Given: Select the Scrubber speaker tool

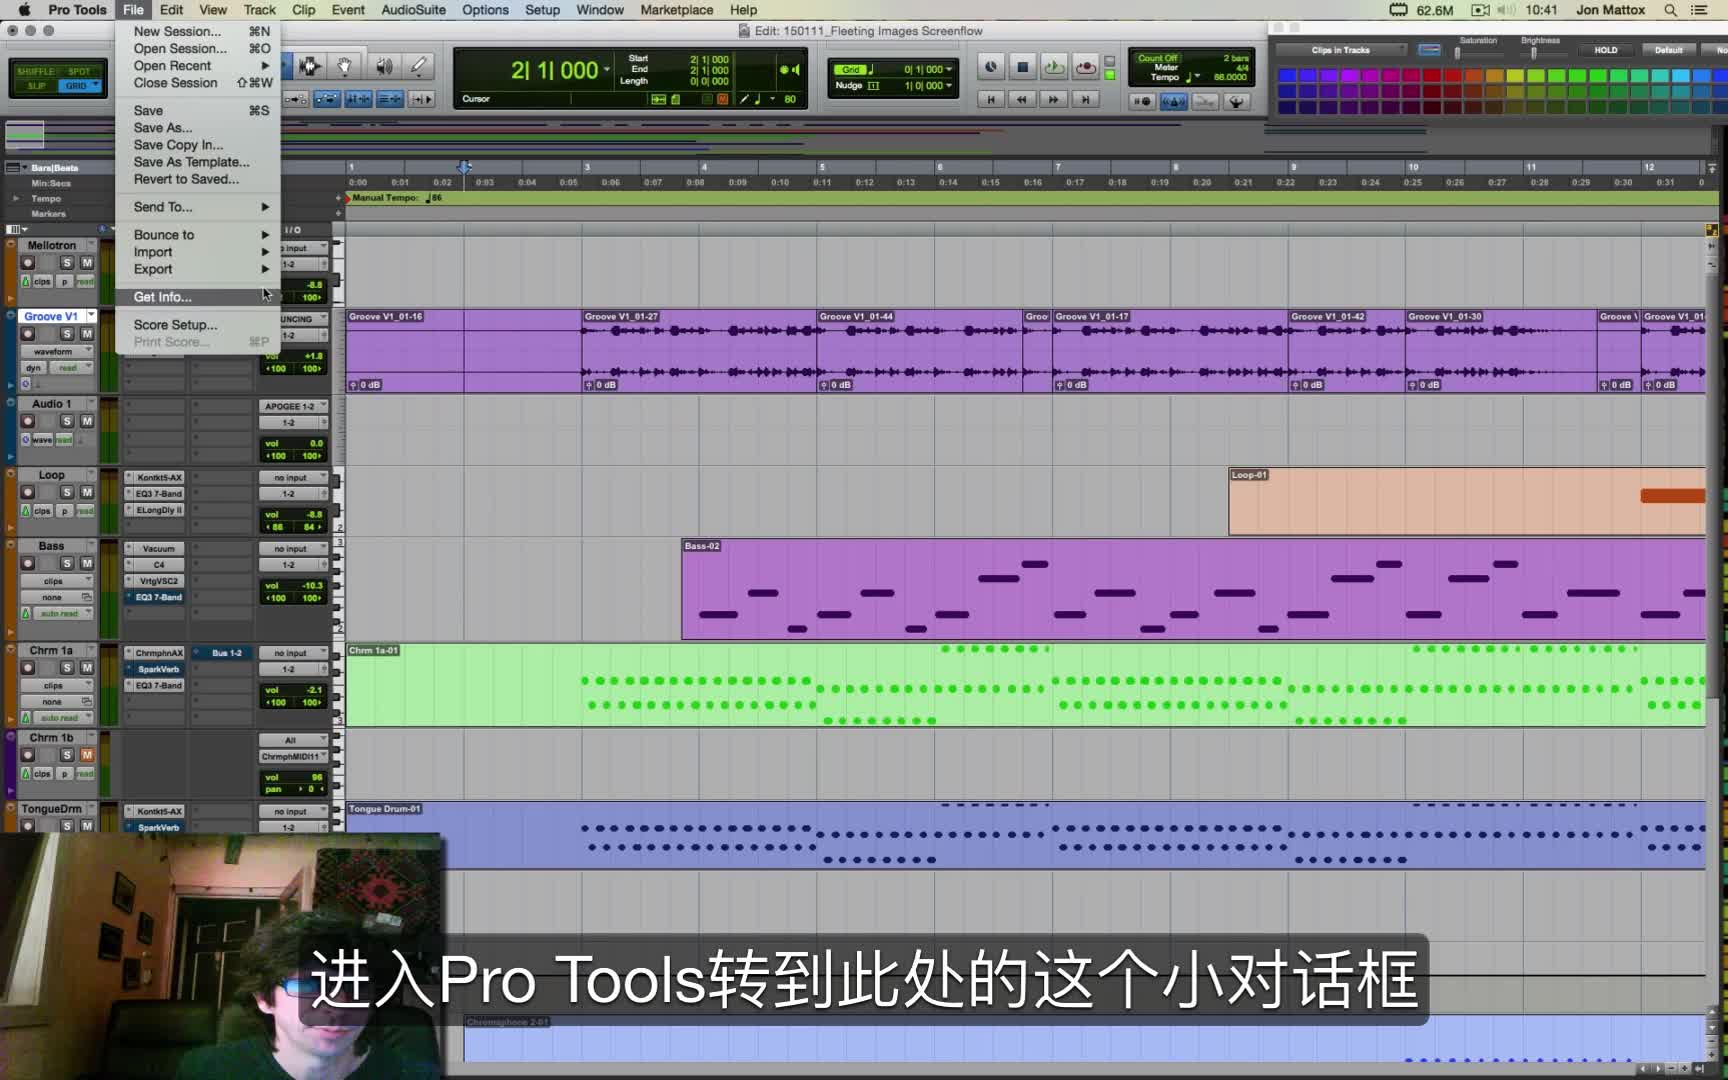Looking at the screenshot, I should pyautogui.click(x=384, y=67).
